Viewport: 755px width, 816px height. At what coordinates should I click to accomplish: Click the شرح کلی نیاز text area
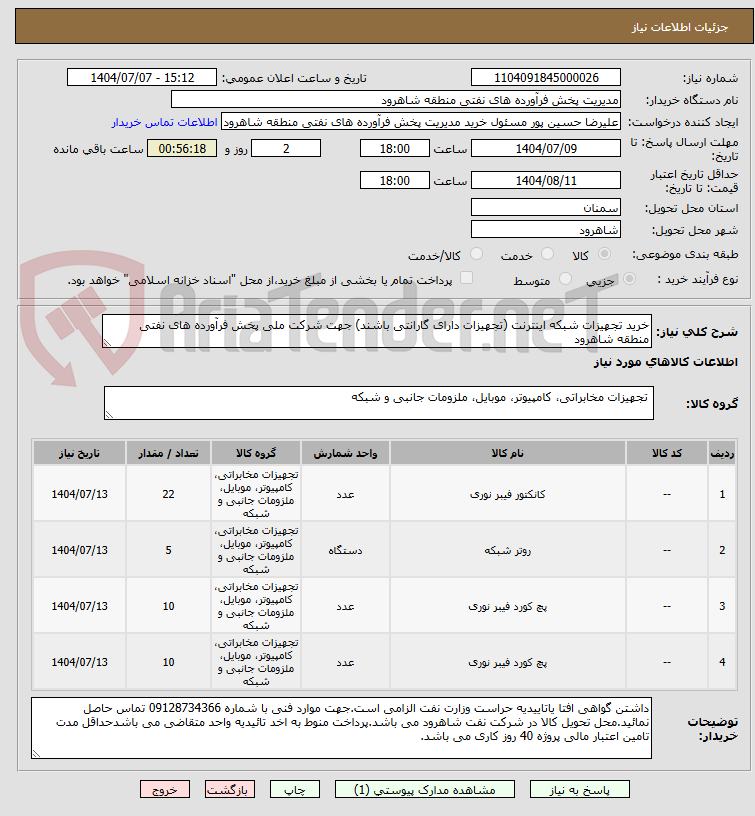pos(377,331)
